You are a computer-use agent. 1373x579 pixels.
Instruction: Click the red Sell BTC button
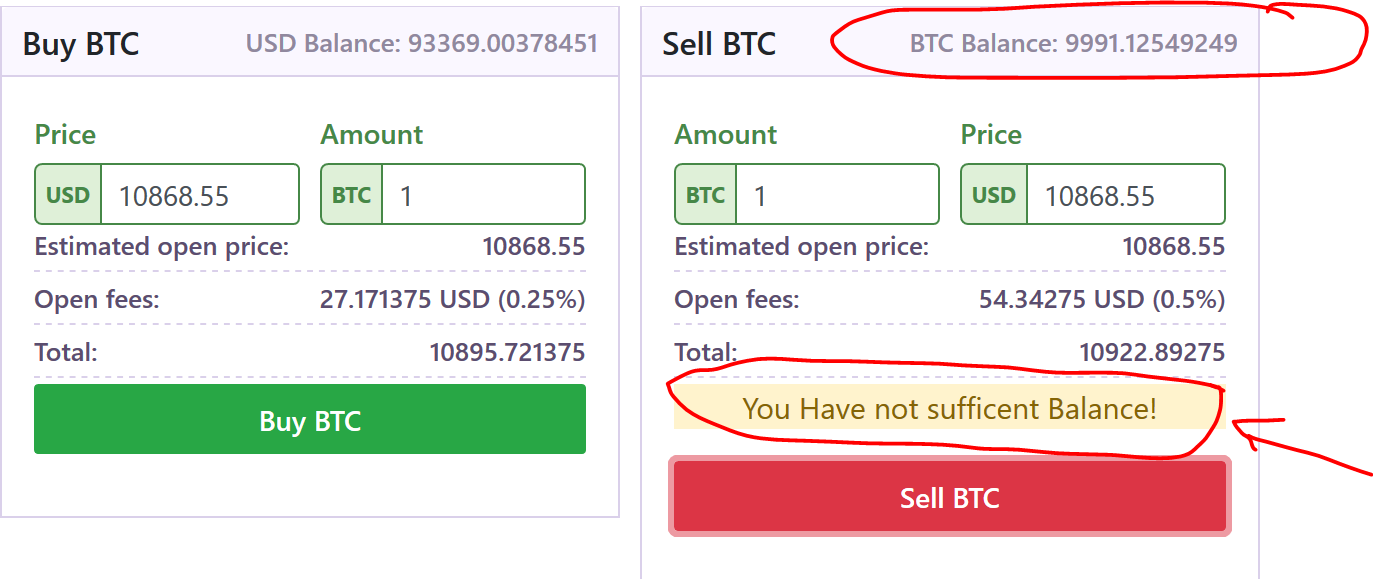950,497
